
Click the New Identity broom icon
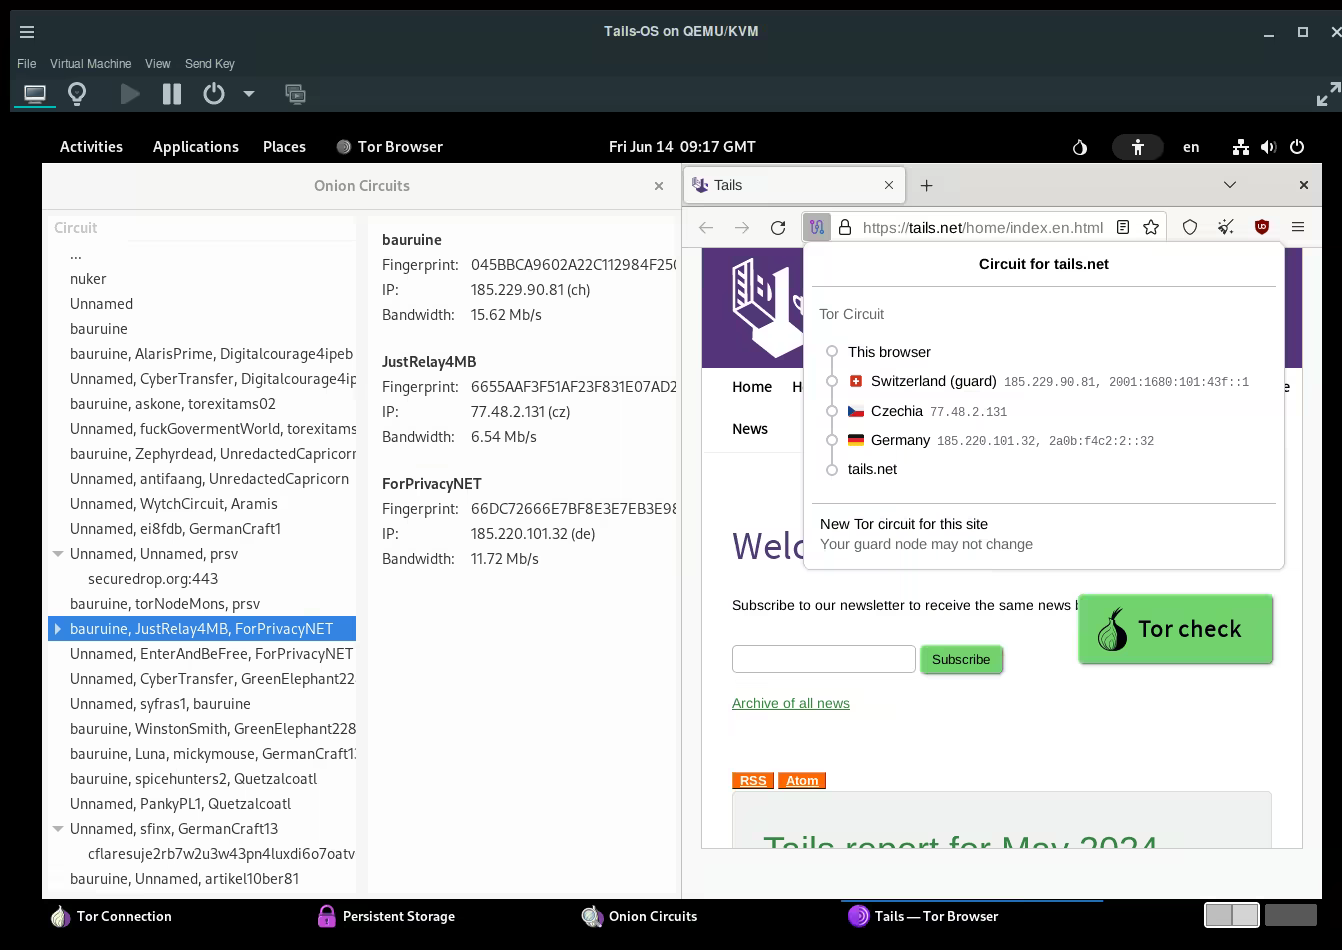[1226, 227]
